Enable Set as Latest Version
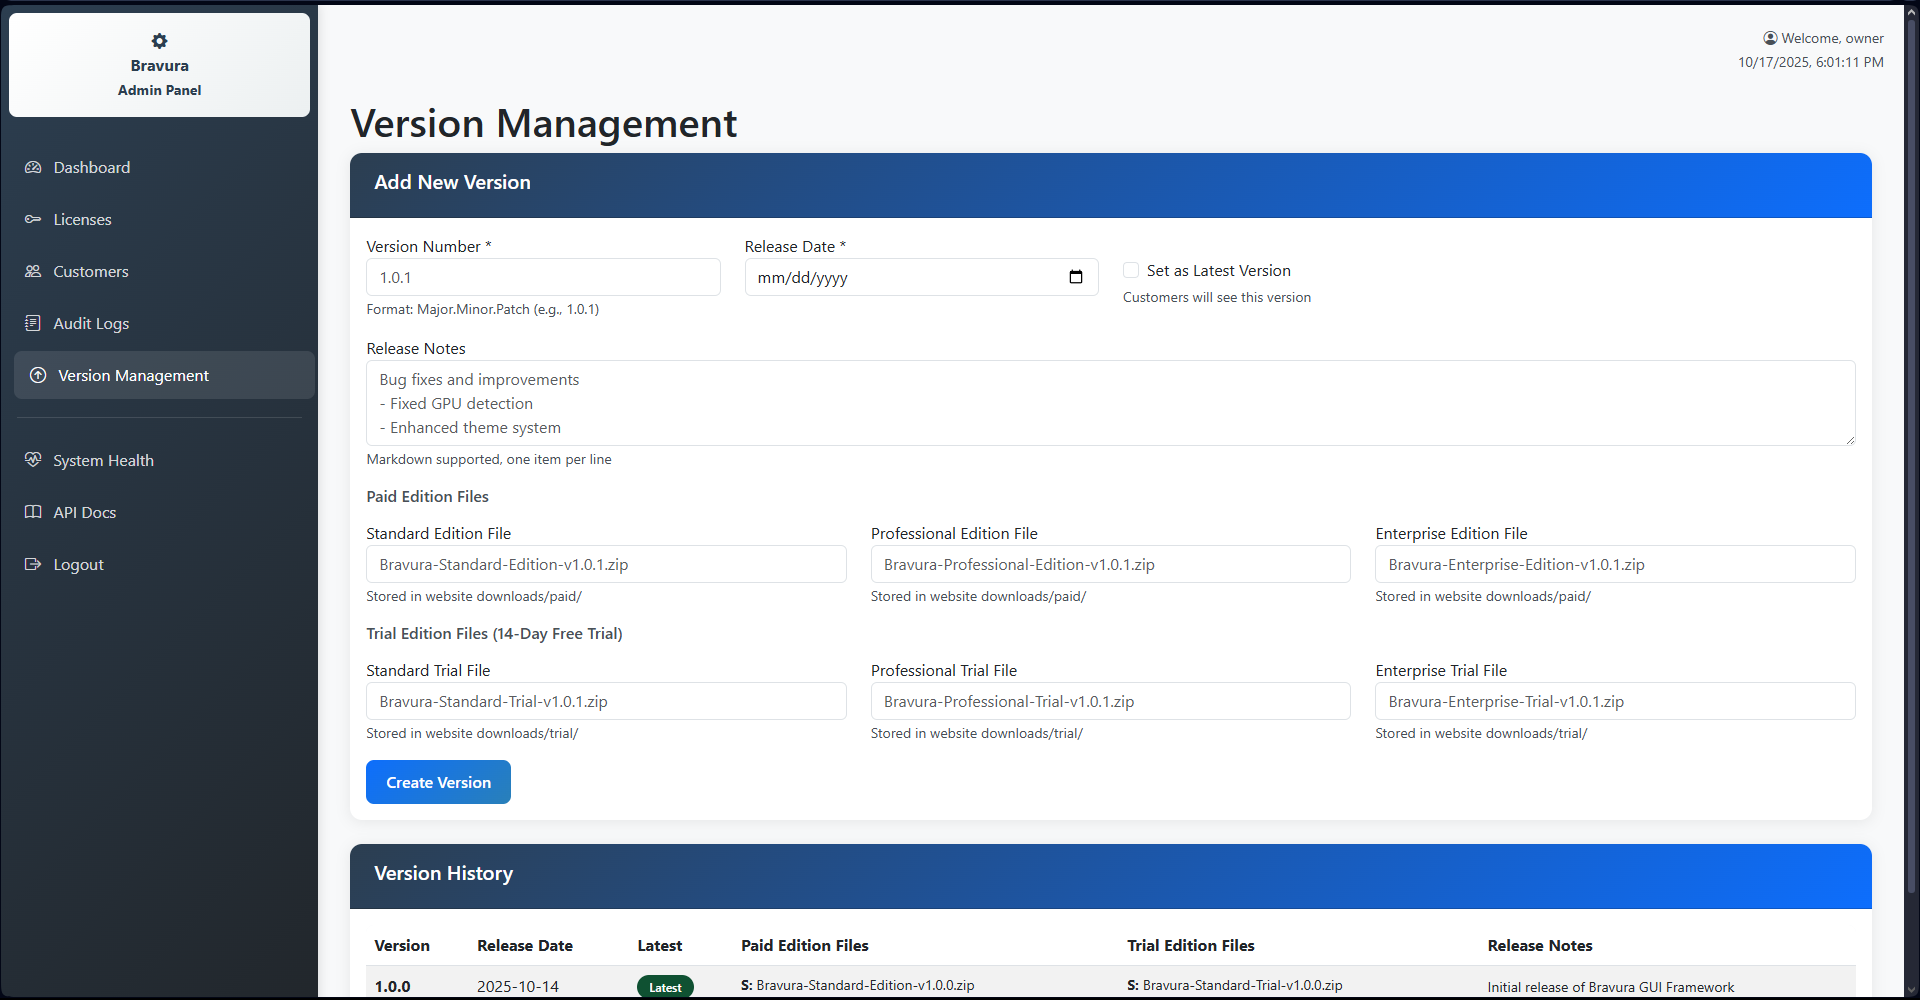The width and height of the screenshot is (1920, 1000). (x=1130, y=270)
